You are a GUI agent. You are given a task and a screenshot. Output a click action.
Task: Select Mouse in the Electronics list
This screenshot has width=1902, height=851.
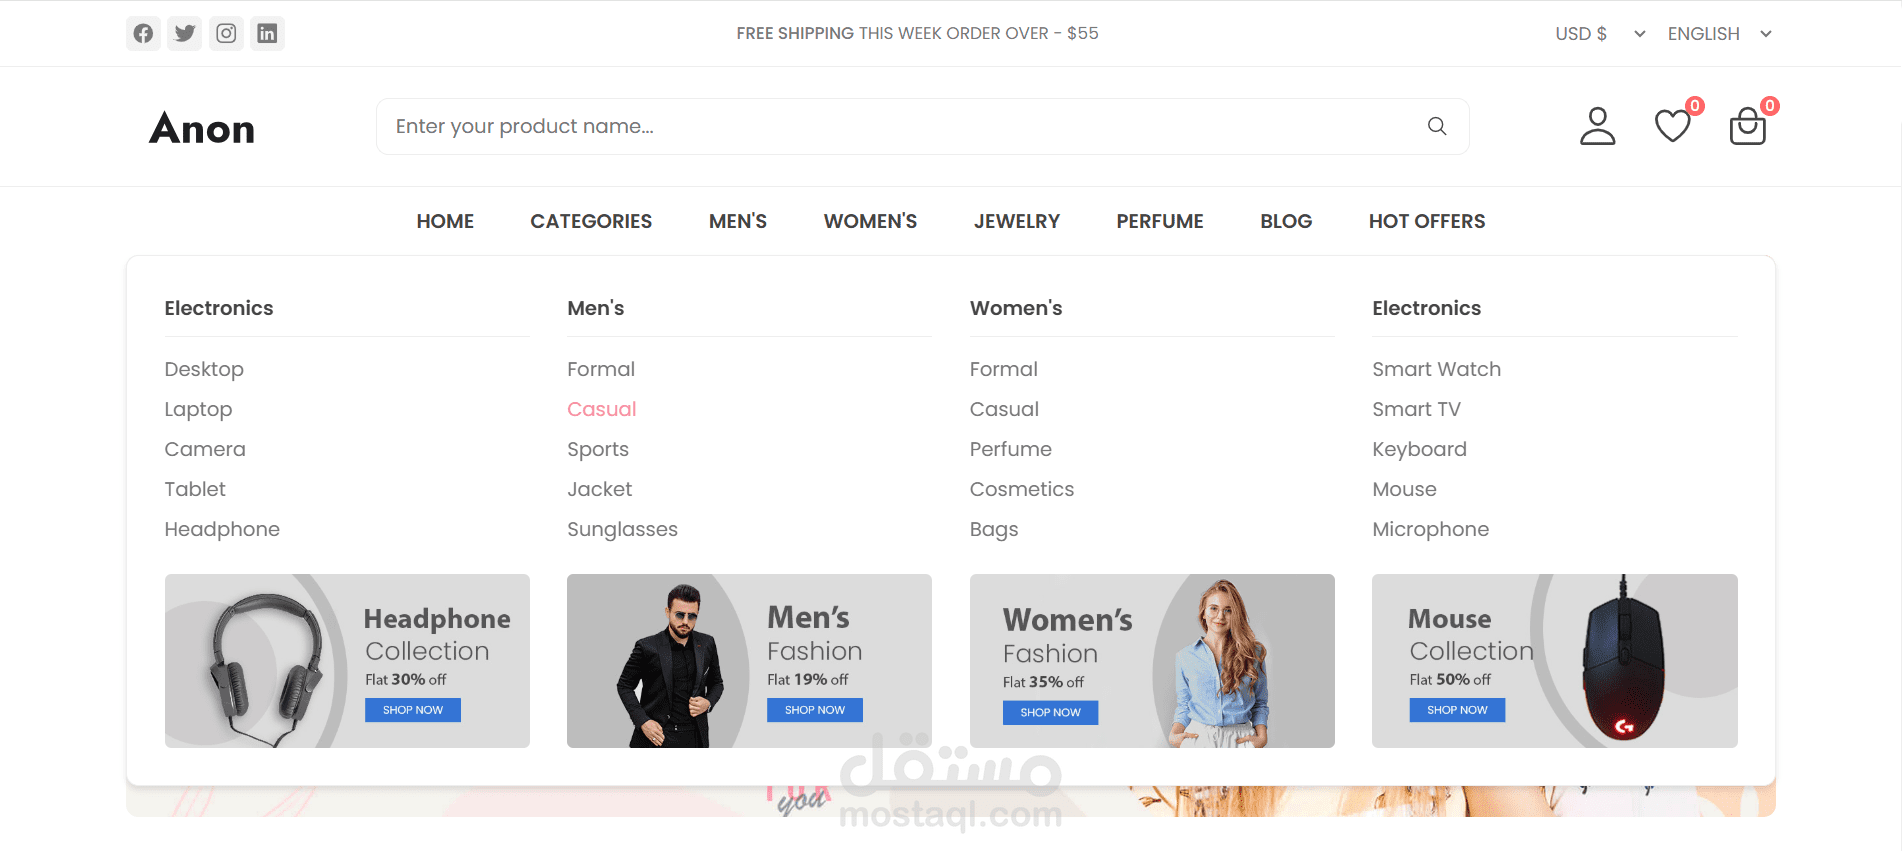click(x=1404, y=489)
